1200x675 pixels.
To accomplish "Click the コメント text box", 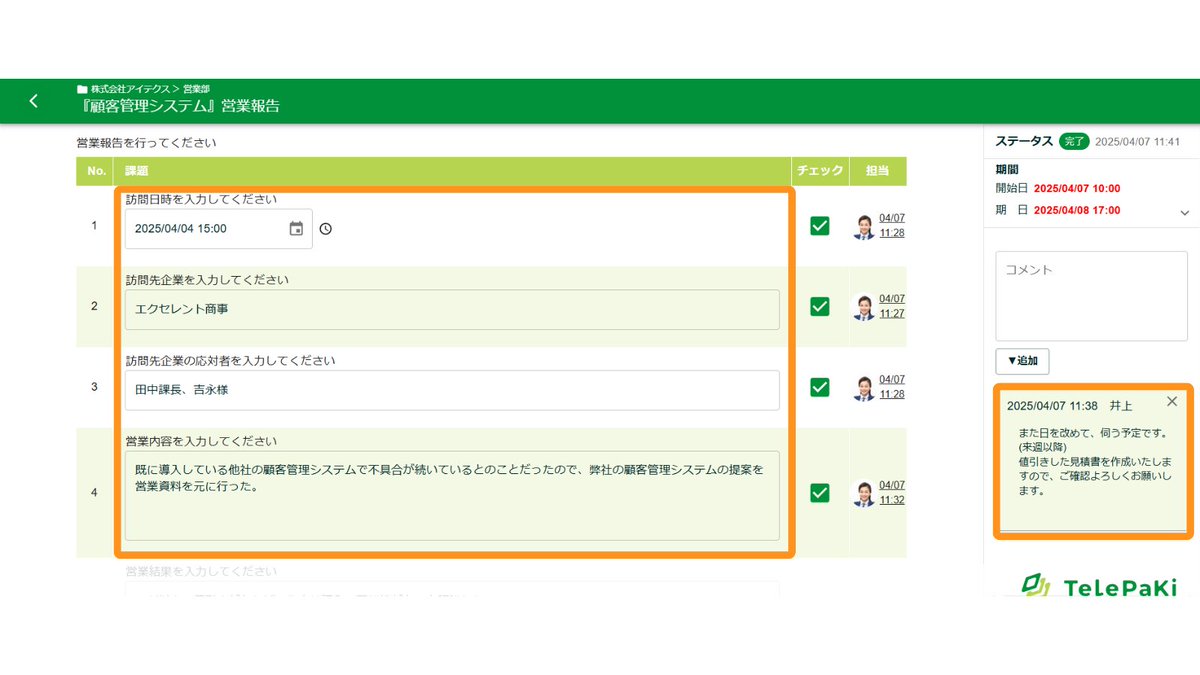I will click(x=1091, y=296).
